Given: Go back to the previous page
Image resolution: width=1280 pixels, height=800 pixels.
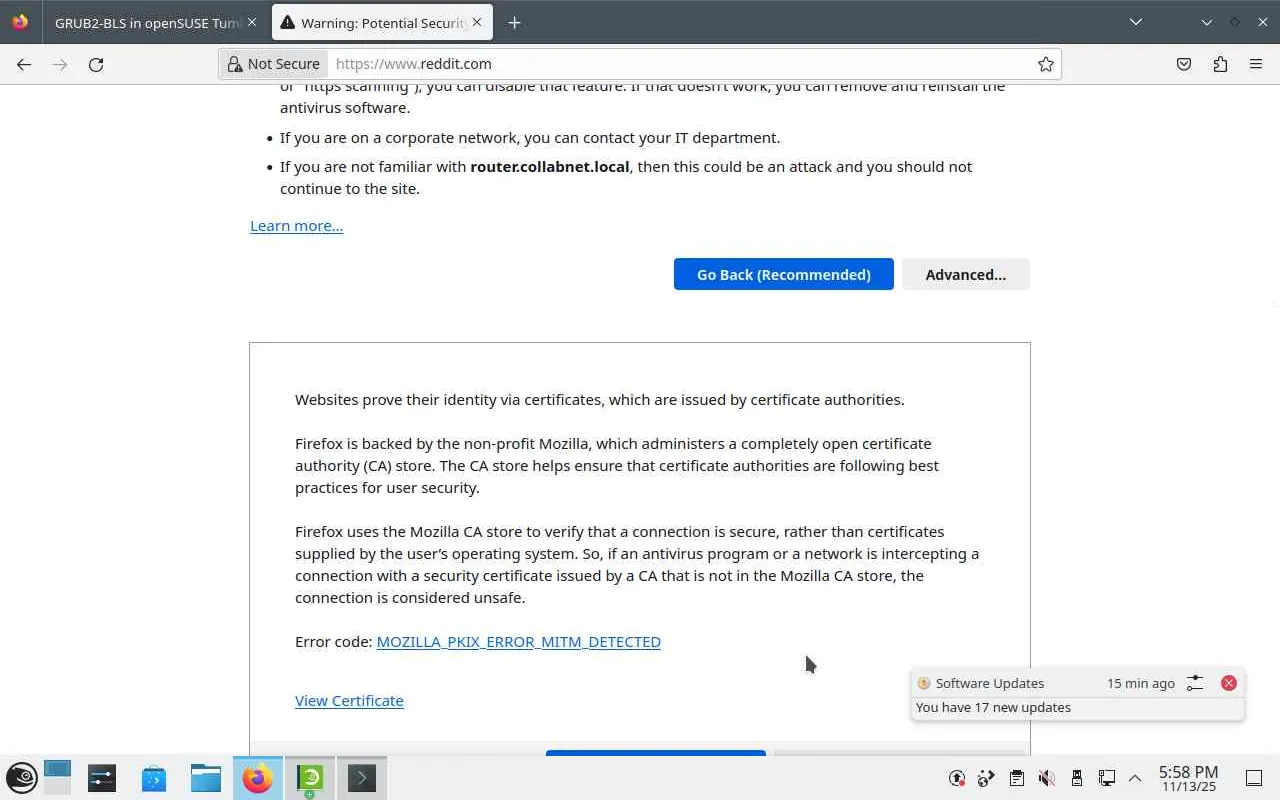Looking at the screenshot, I should [x=24, y=64].
